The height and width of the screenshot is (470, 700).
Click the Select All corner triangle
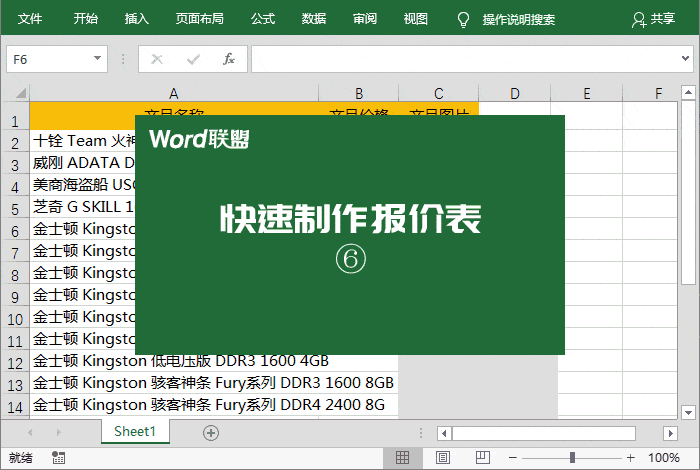tap(21, 93)
